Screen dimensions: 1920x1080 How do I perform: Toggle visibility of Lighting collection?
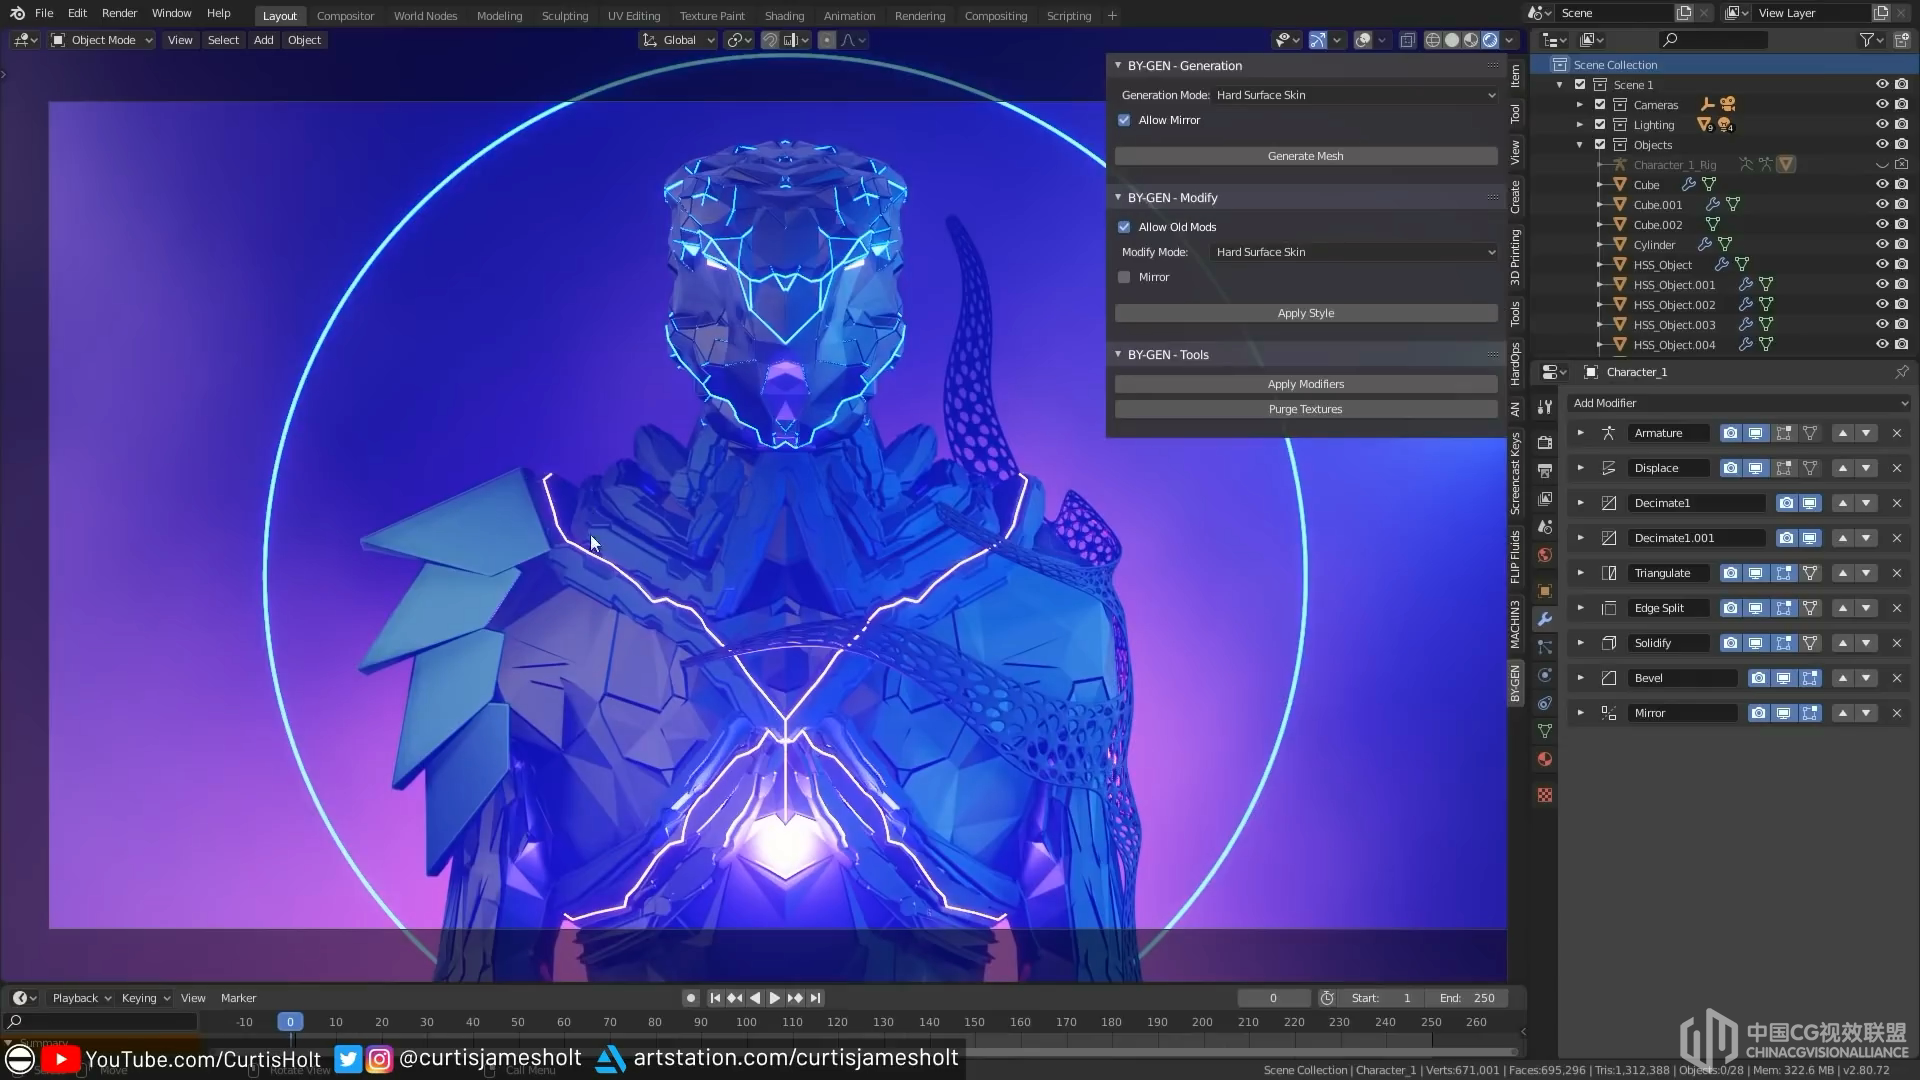(1882, 124)
